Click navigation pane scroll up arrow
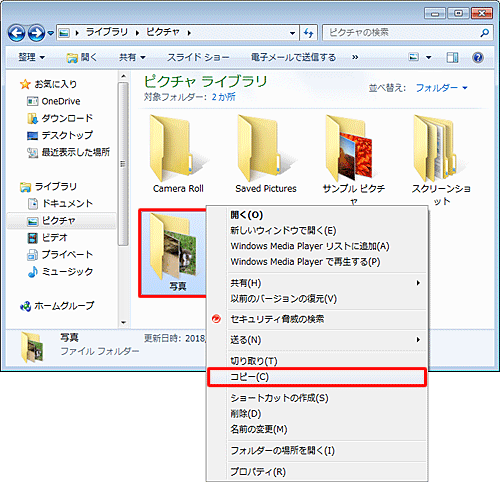Viewport: 500px width, 482px height. point(123,76)
